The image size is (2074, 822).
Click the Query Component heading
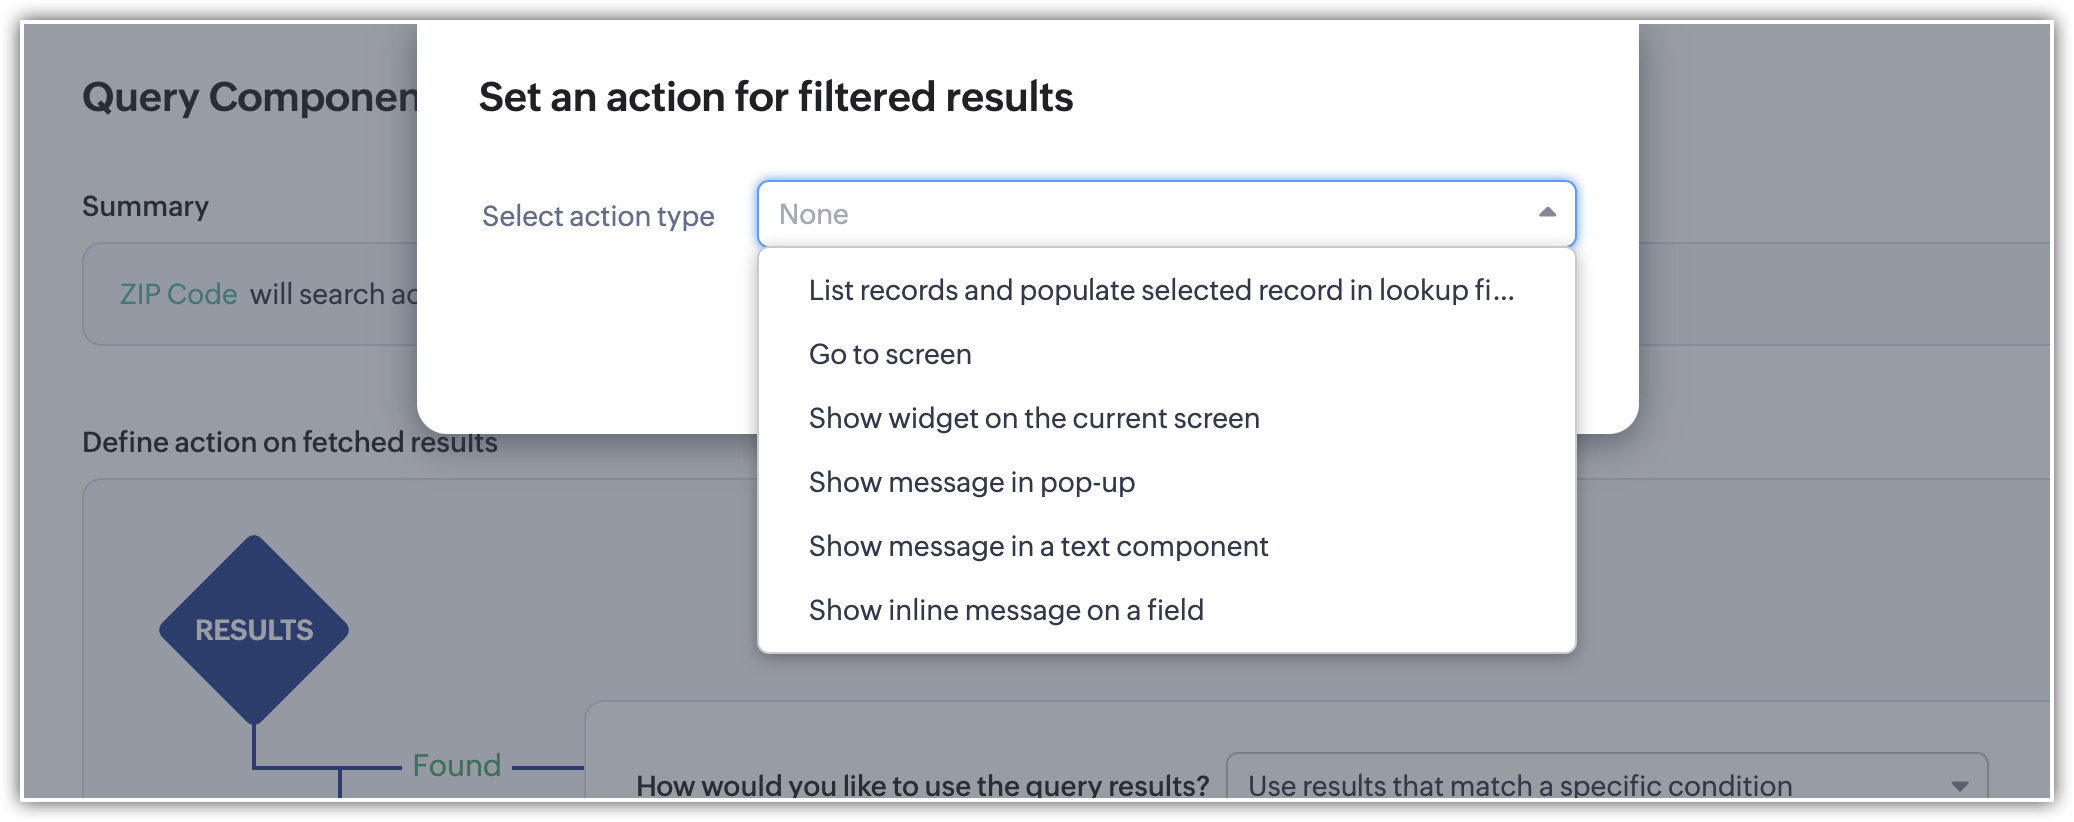click(250, 97)
